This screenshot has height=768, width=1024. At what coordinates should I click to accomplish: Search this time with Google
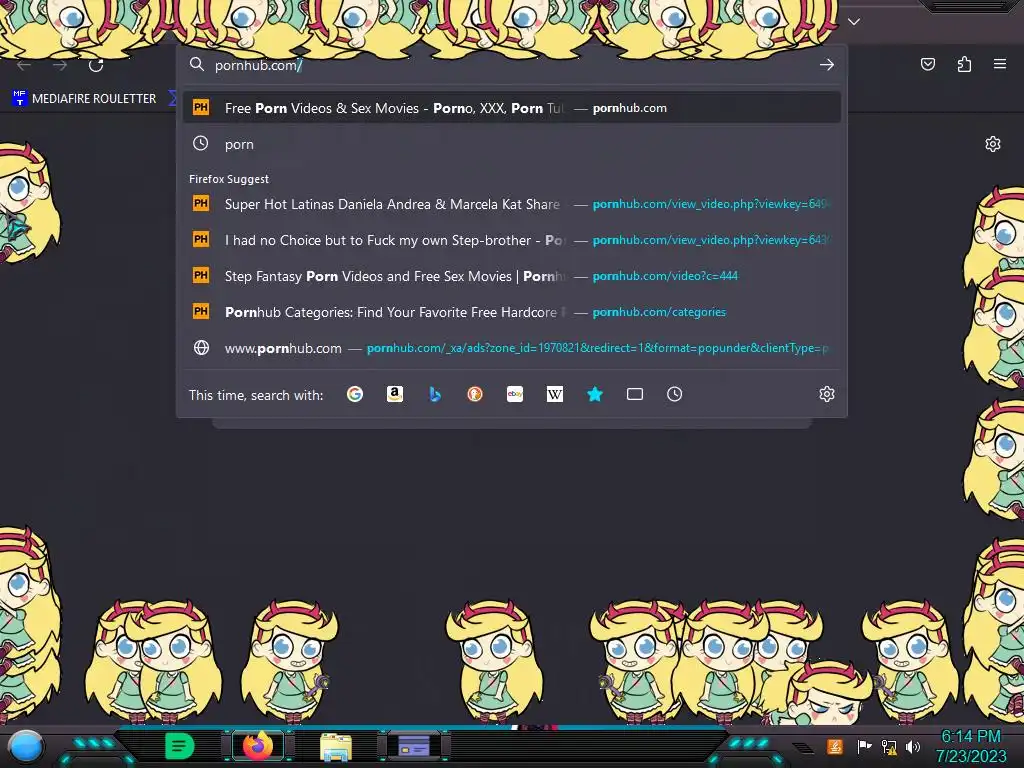coord(355,394)
